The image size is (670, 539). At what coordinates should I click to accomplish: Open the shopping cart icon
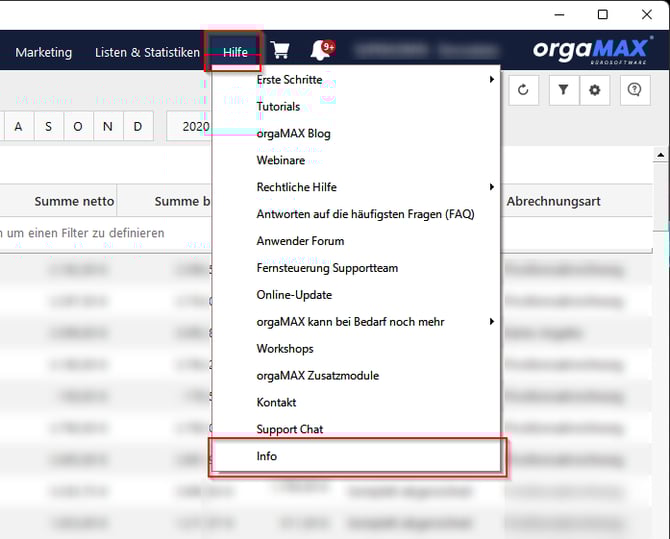280,50
